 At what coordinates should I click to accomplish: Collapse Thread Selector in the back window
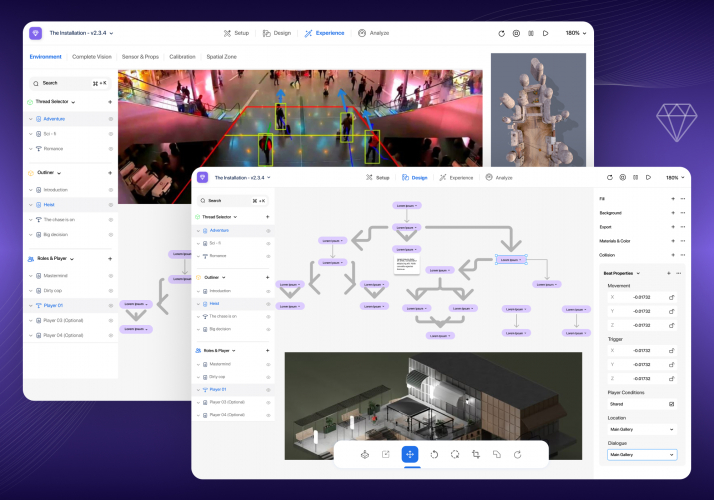pyautogui.click(x=73, y=102)
